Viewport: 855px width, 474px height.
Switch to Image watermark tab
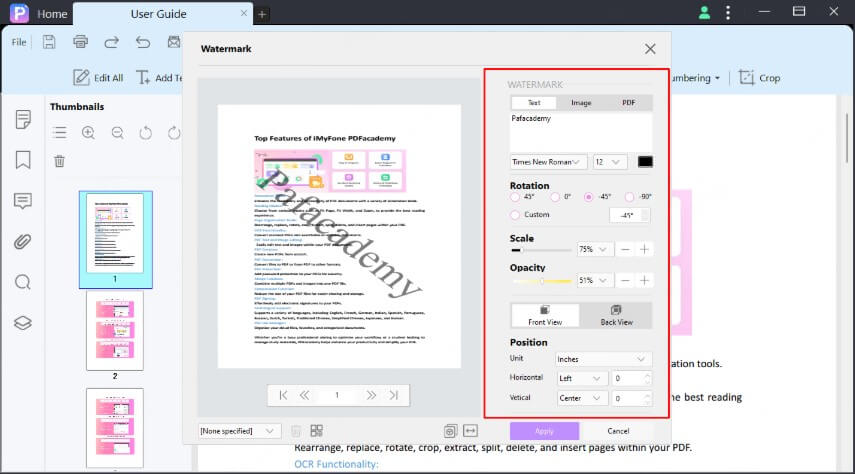[581, 103]
